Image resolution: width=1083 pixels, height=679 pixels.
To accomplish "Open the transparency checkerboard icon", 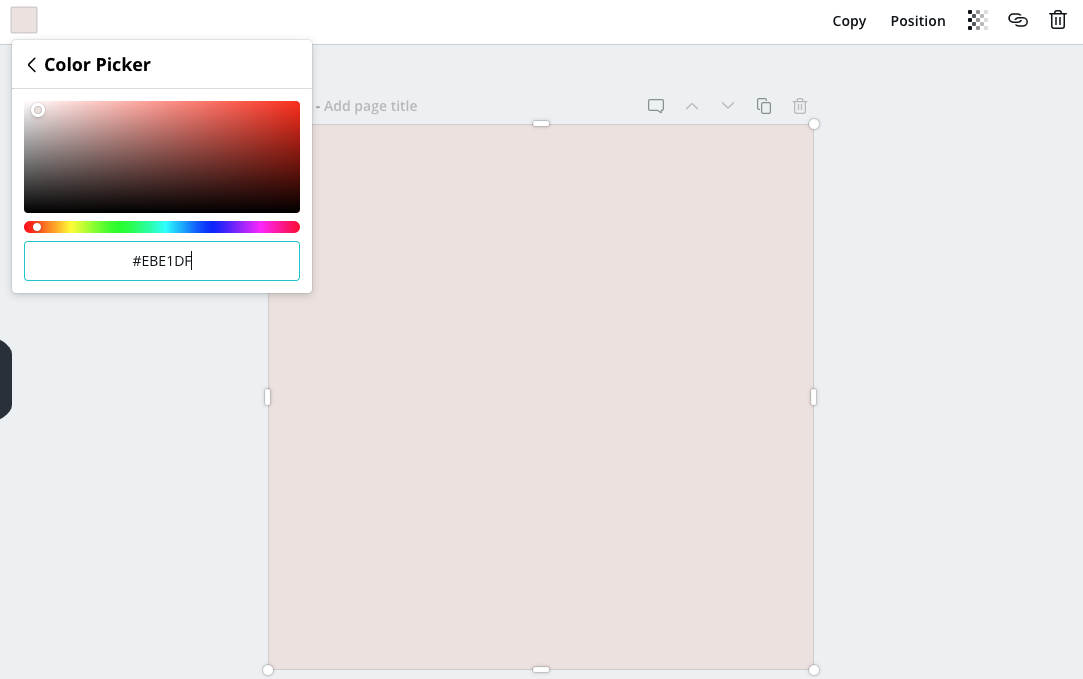I will 977,21.
